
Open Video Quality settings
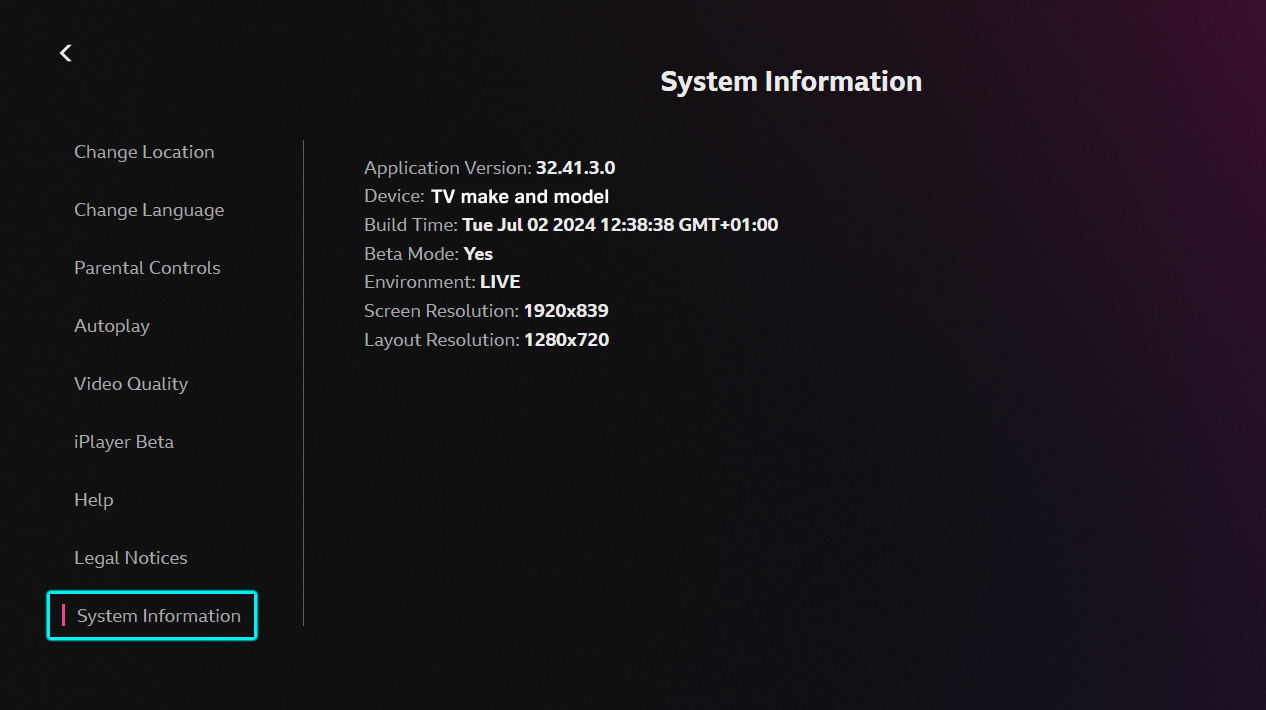(x=130, y=383)
